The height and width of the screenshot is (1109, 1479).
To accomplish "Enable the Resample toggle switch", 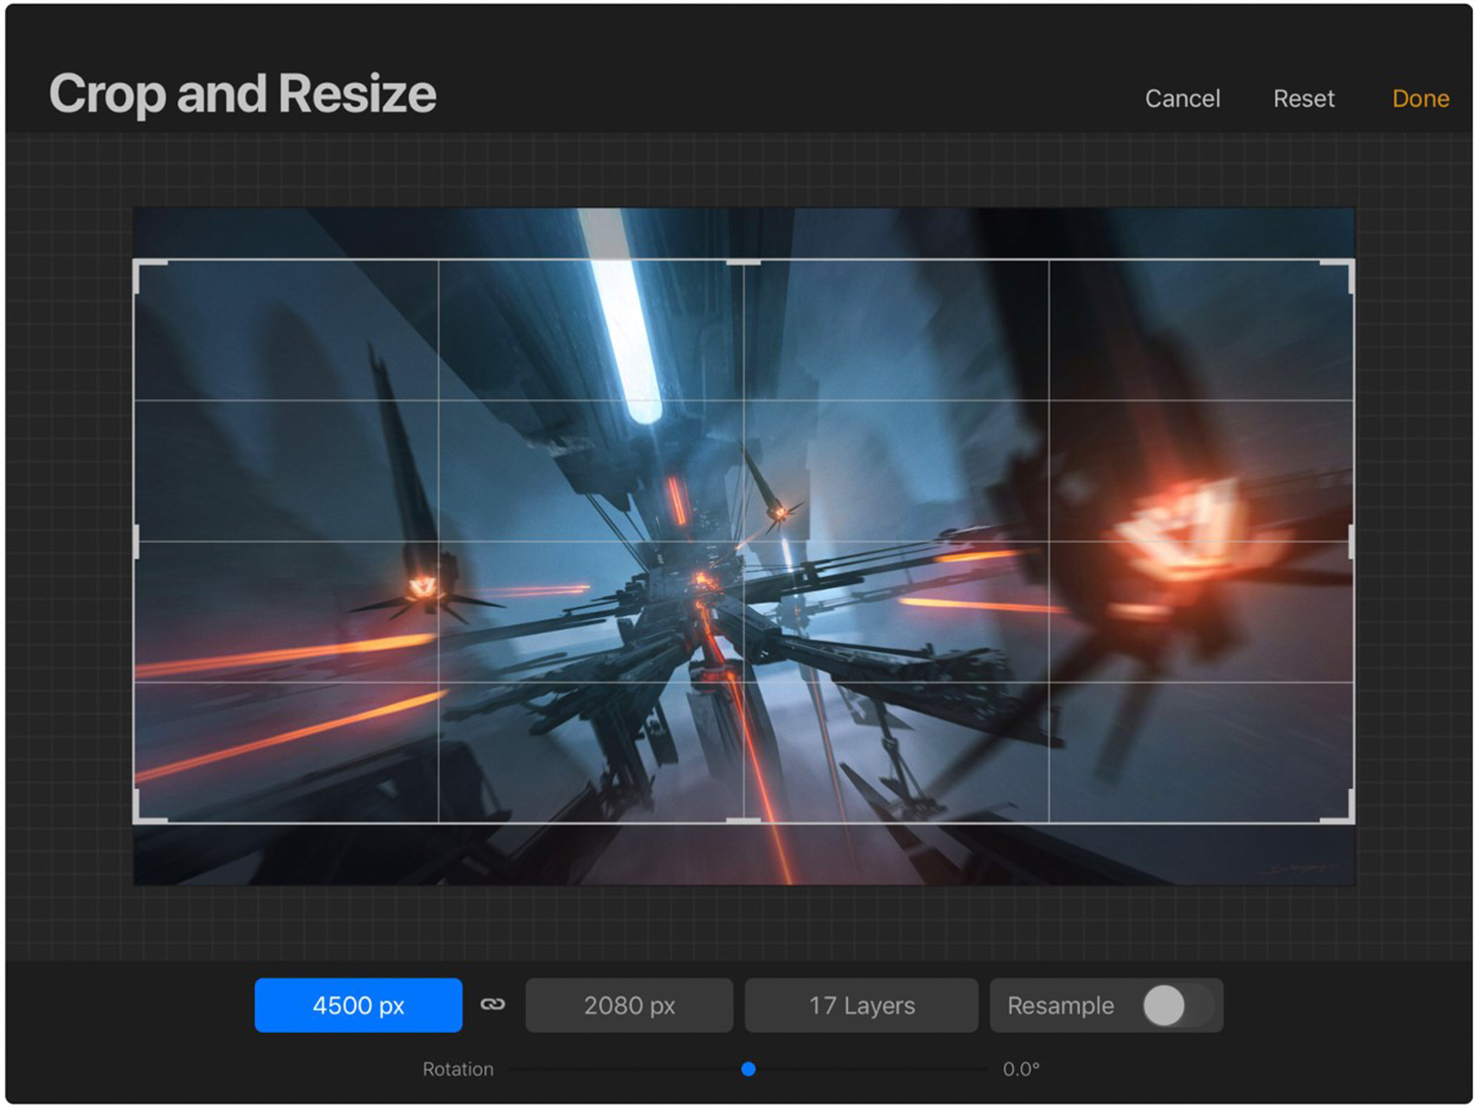I will 1178,1005.
